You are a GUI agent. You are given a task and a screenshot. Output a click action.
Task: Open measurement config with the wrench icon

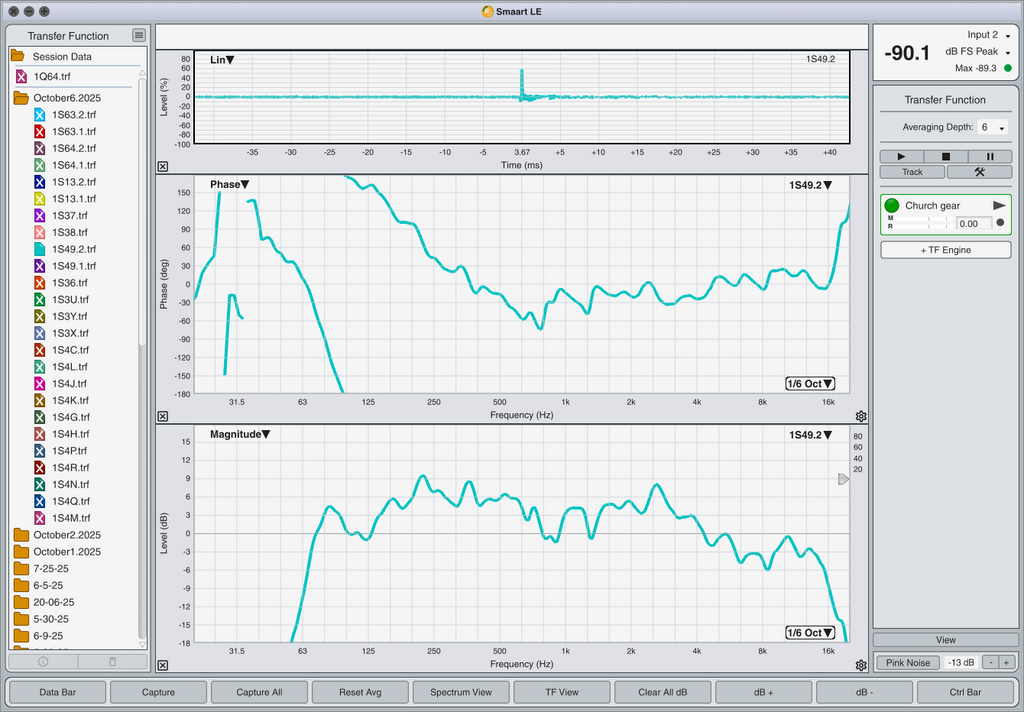tap(979, 172)
